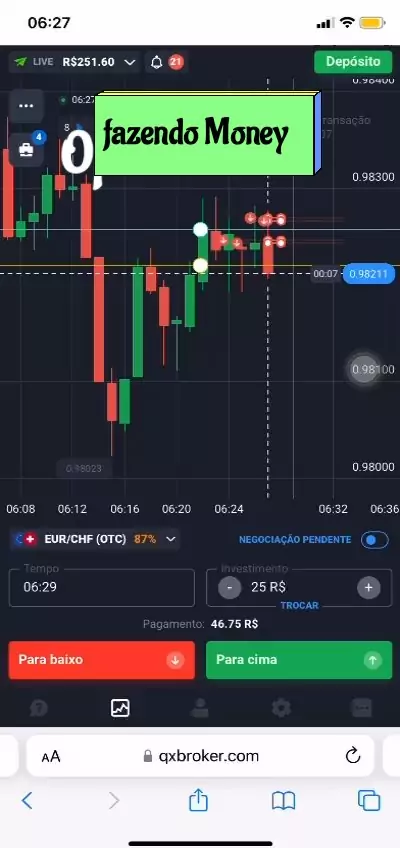This screenshot has width=400, height=848.
Task: Reload the page in Safari
Action: tap(353, 755)
